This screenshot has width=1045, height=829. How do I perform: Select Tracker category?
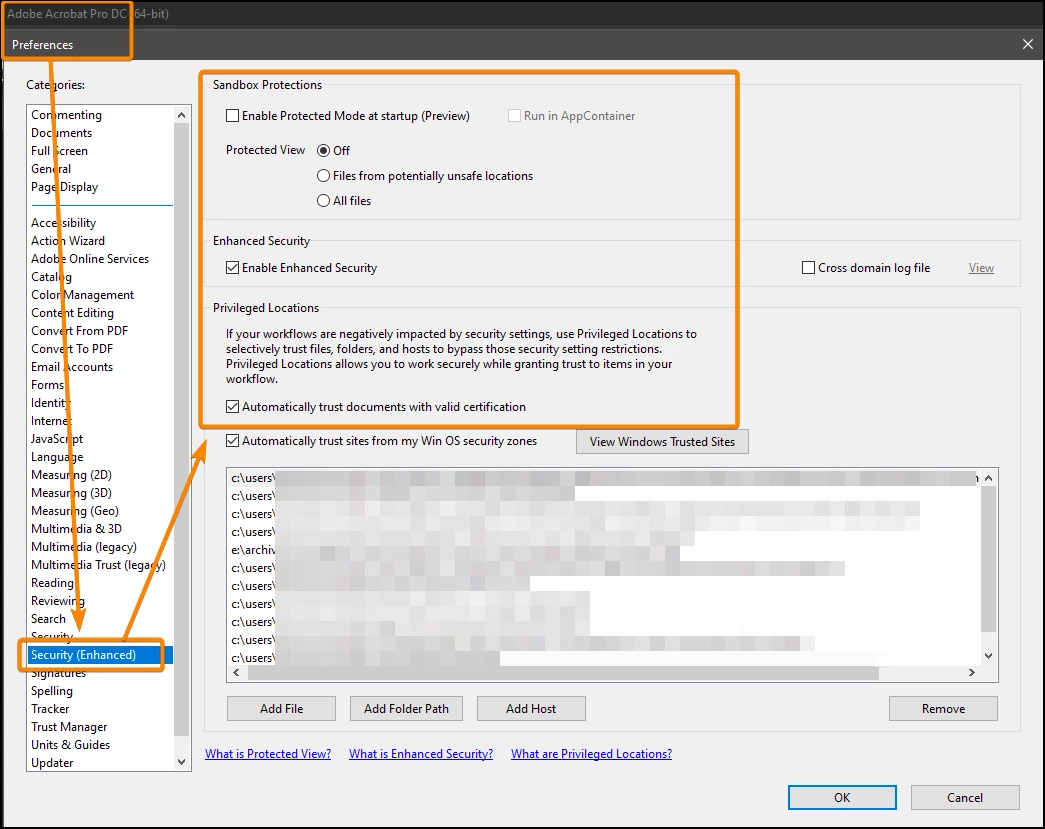click(x=50, y=708)
